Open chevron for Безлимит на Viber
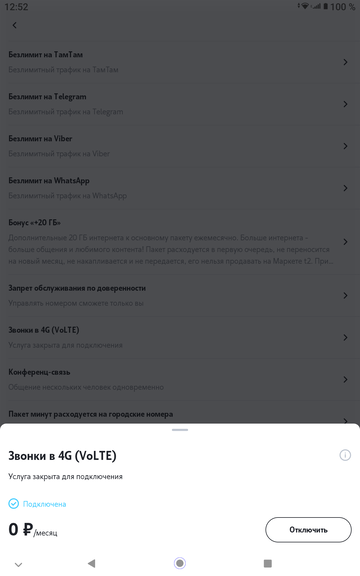360x576 pixels. click(345, 146)
